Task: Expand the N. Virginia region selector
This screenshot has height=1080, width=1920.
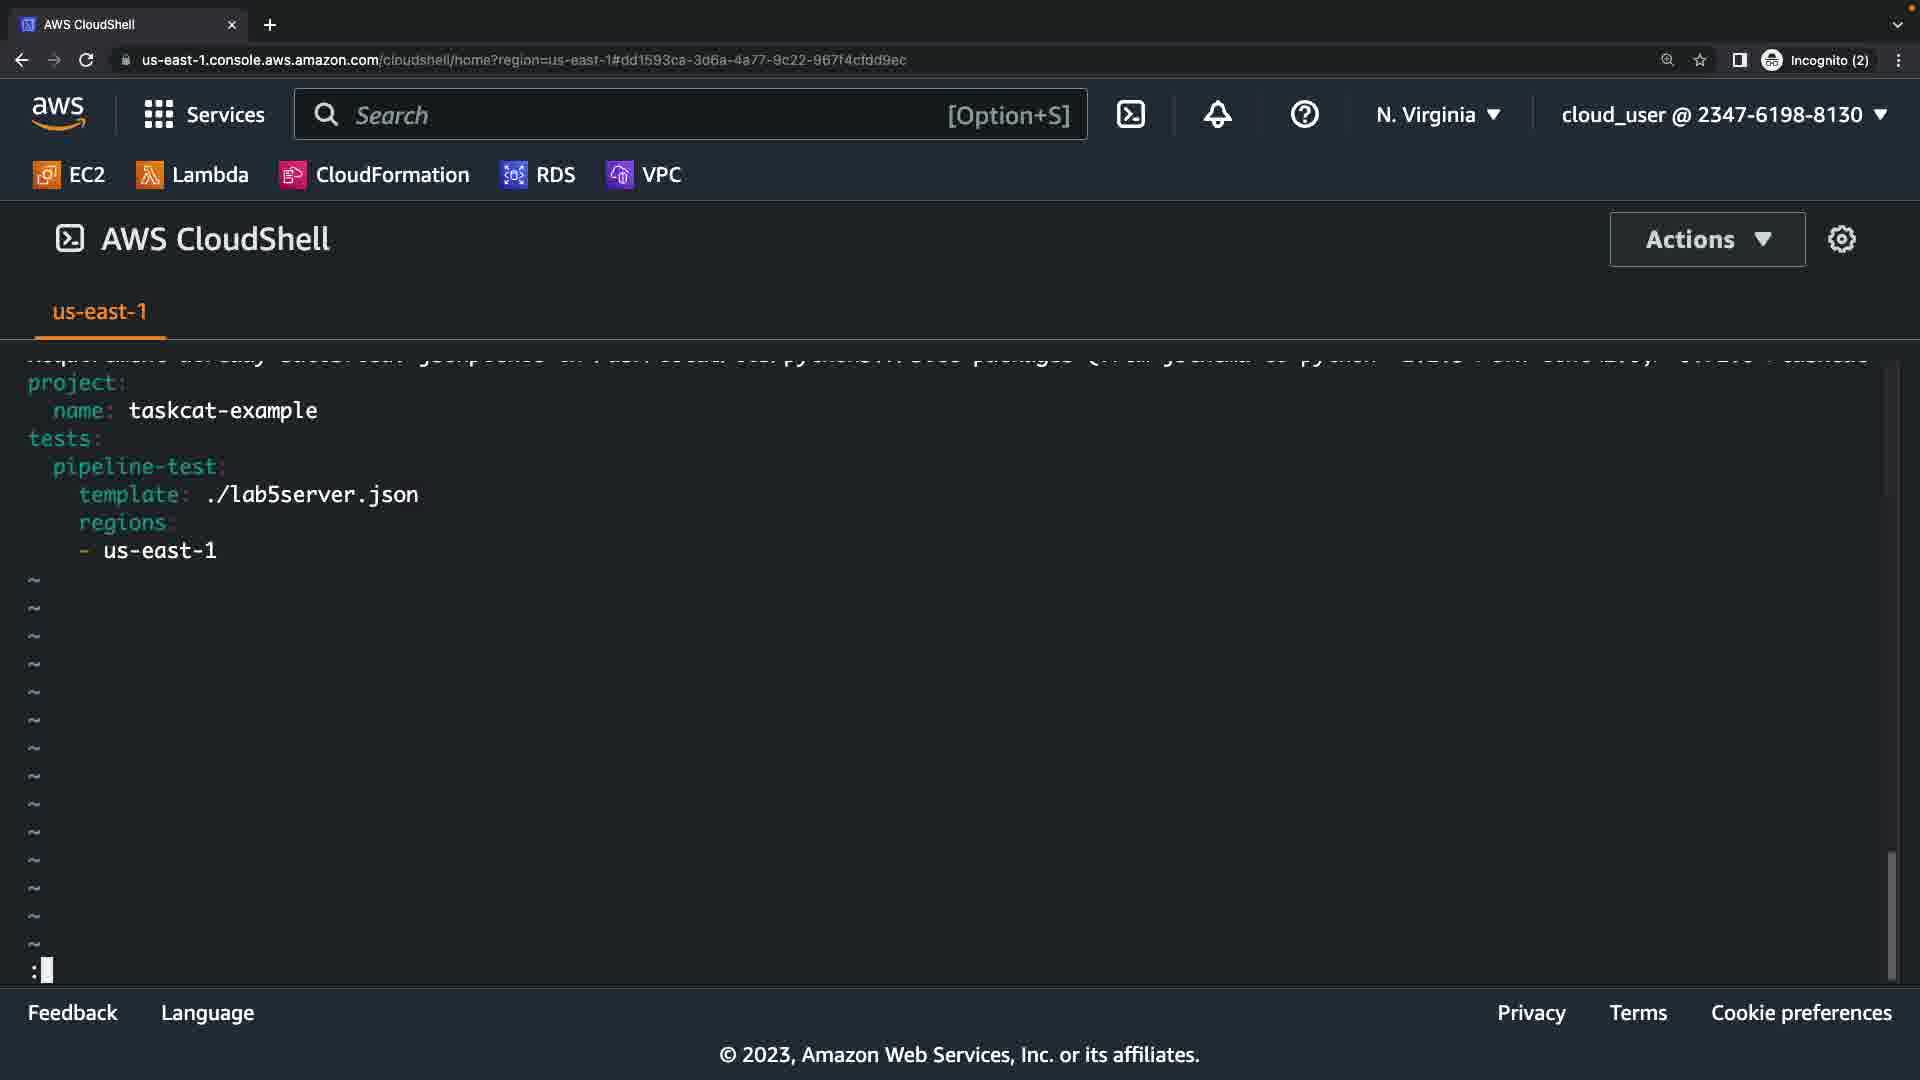Action: (1437, 115)
